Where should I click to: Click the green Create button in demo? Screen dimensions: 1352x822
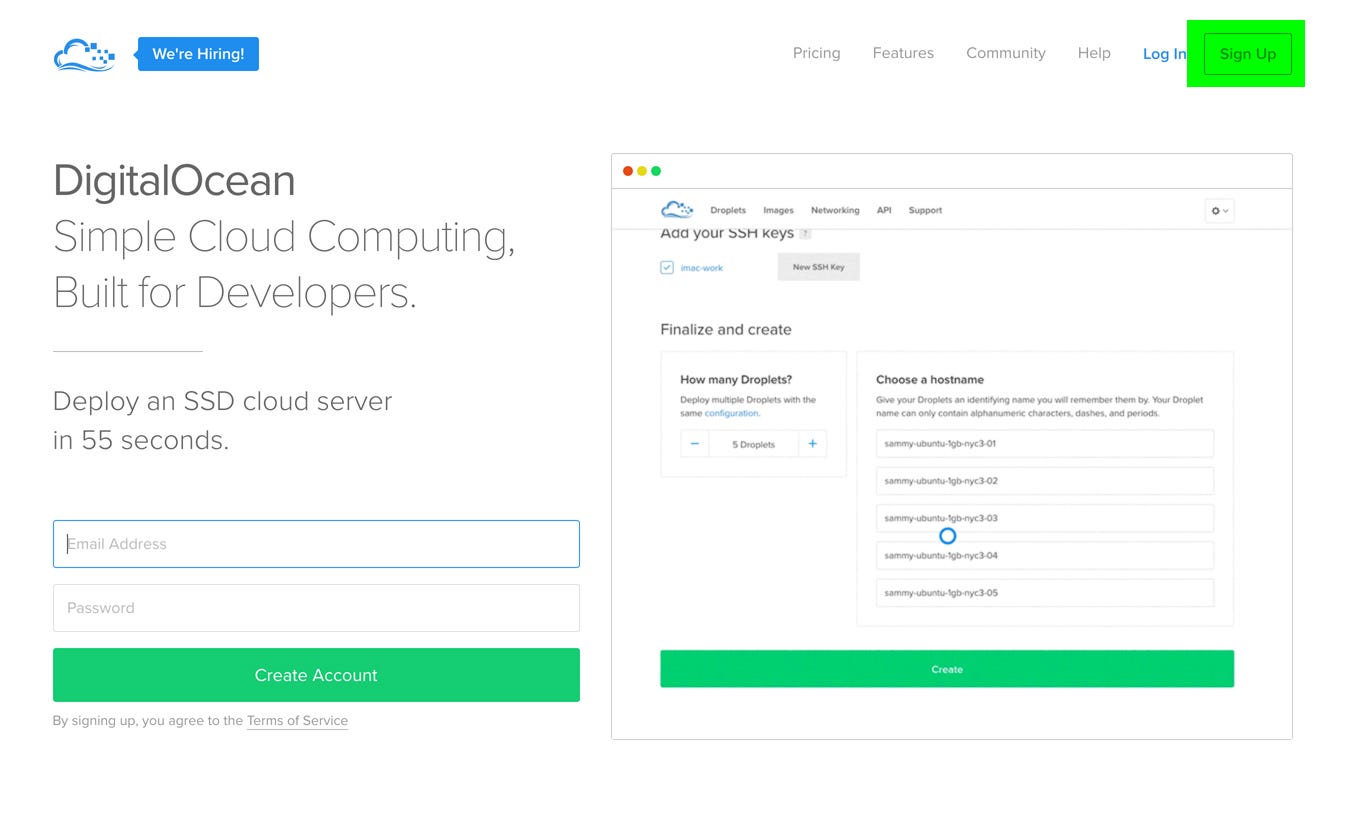(x=947, y=669)
